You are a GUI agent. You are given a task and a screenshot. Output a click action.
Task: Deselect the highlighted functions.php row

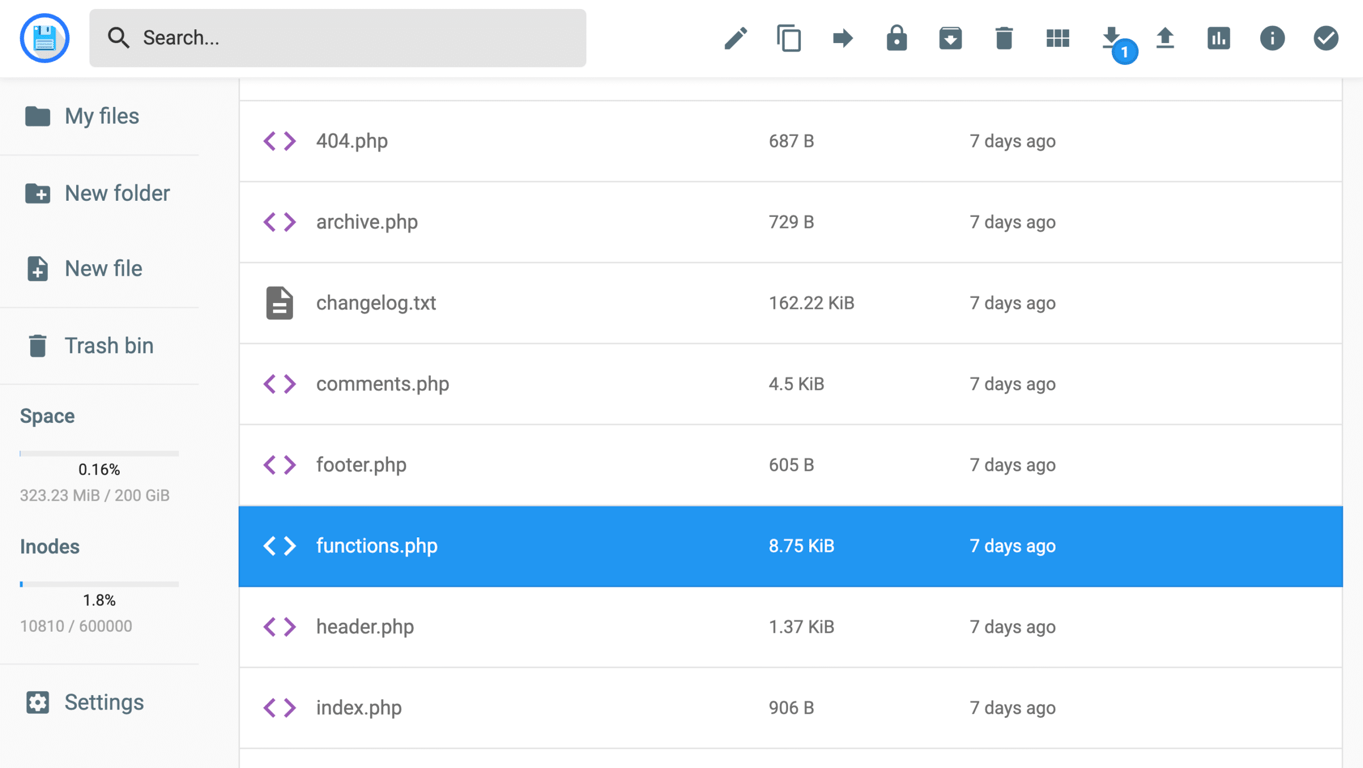[700, 546]
